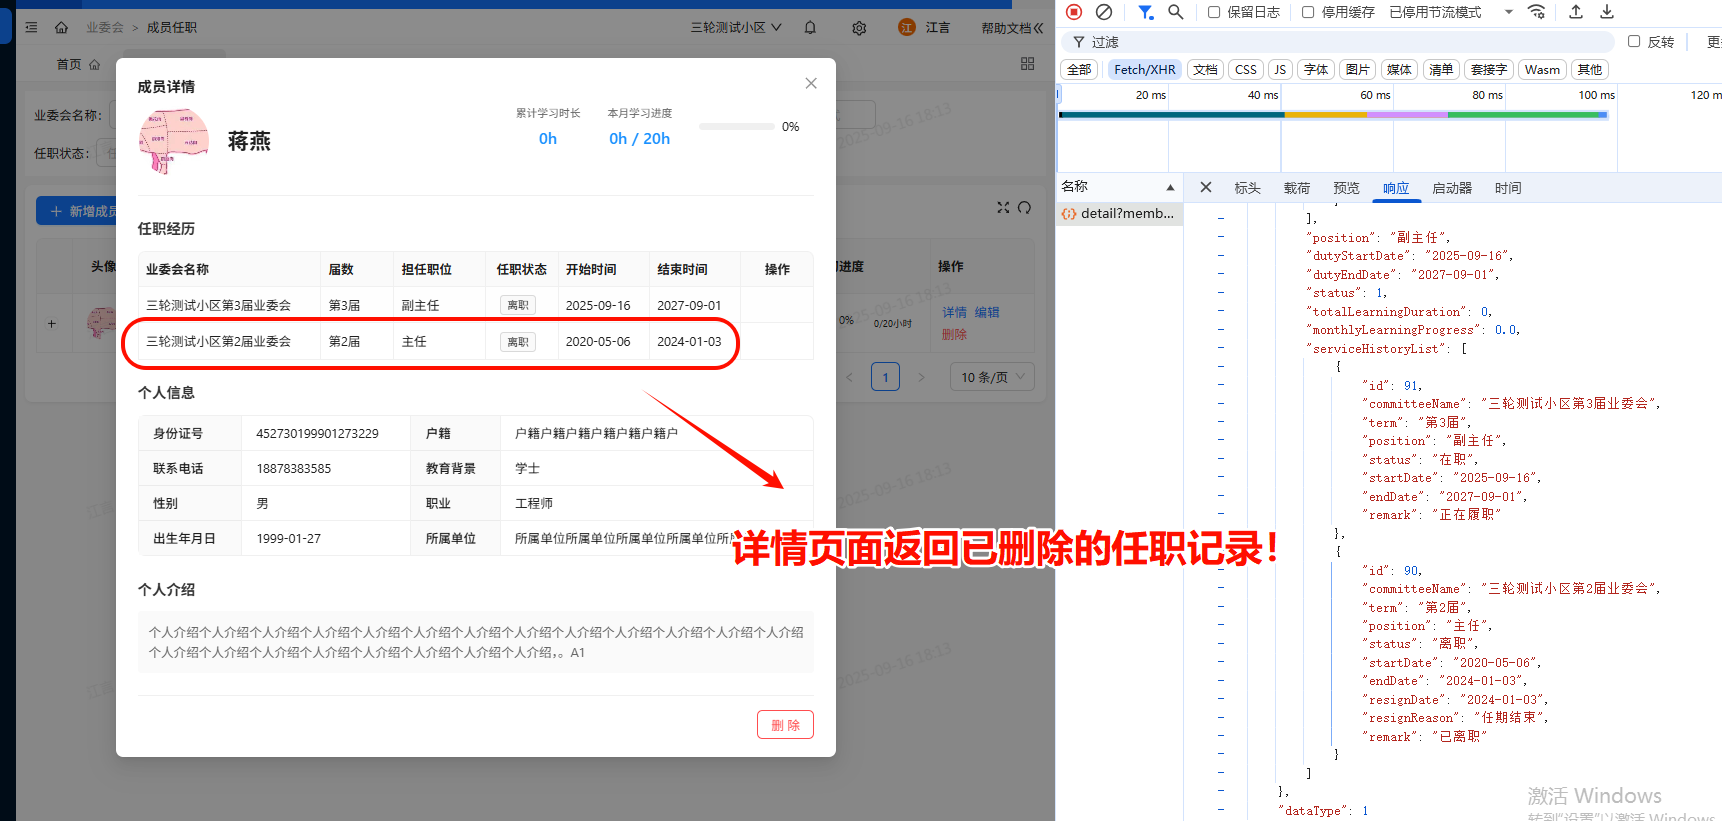Open the notification bell icon
Image resolution: width=1722 pixels, height=821 pixels.
pos(810,27)
